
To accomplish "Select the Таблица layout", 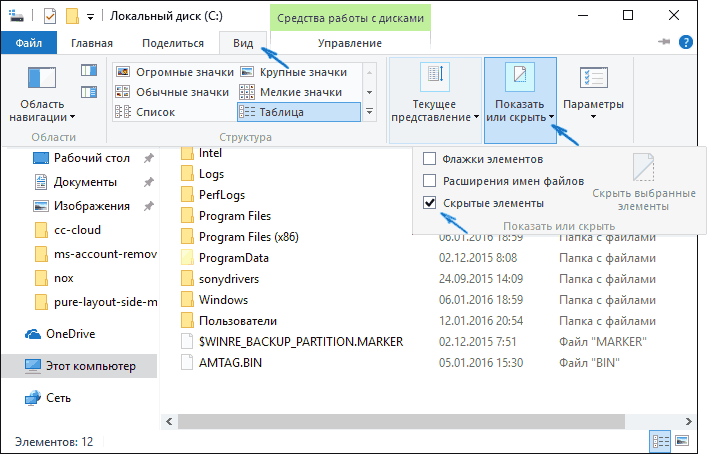I will (x=299, y=112).
